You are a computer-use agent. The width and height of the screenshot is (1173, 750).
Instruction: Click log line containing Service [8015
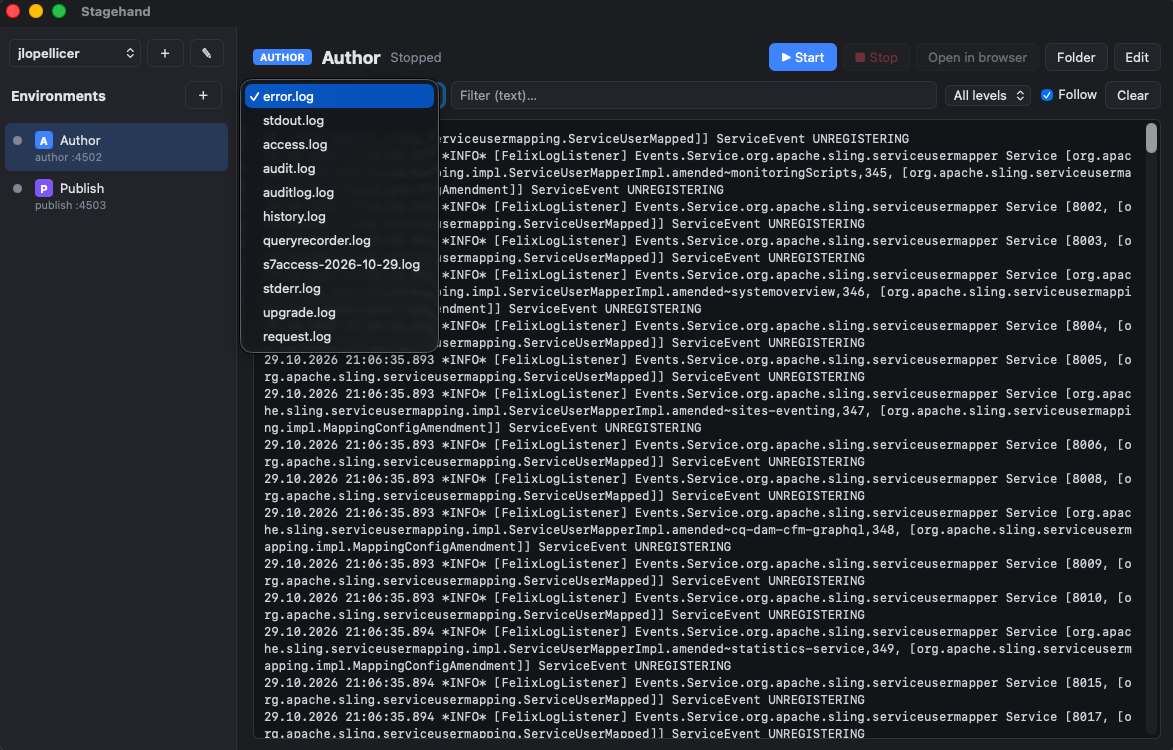coord(697,691)
